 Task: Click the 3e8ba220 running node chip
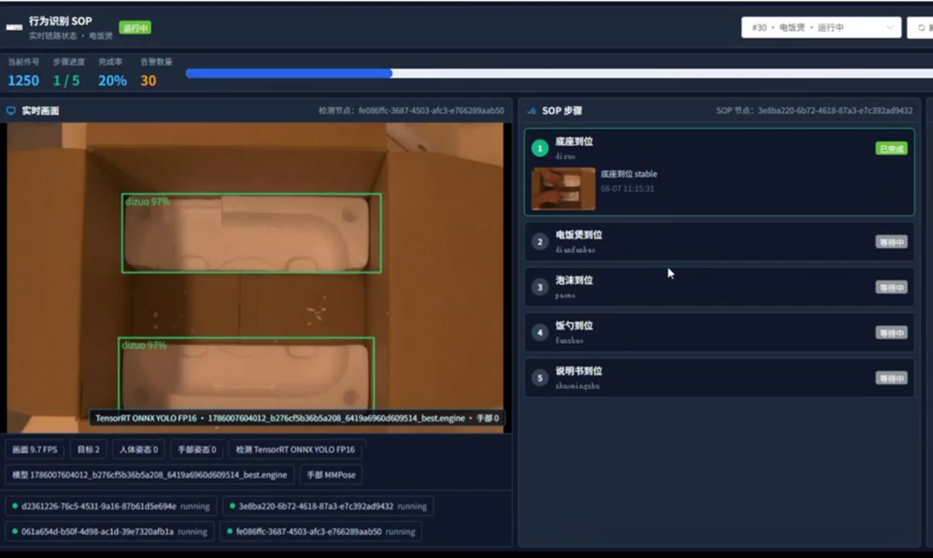click(x=328, y=506)
